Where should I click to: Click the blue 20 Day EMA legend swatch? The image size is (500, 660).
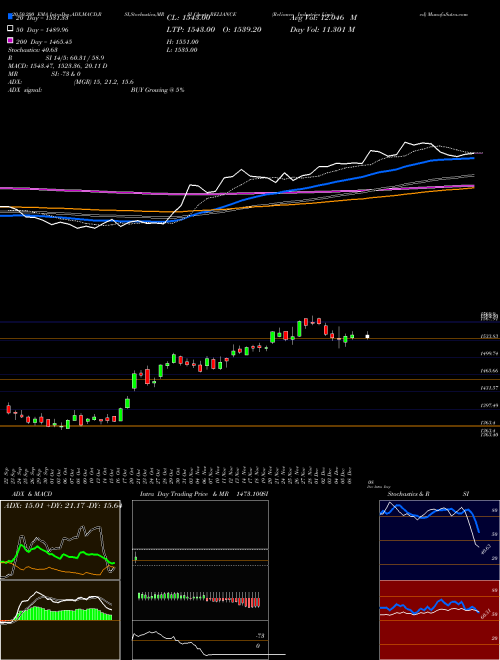pos(10,17)
